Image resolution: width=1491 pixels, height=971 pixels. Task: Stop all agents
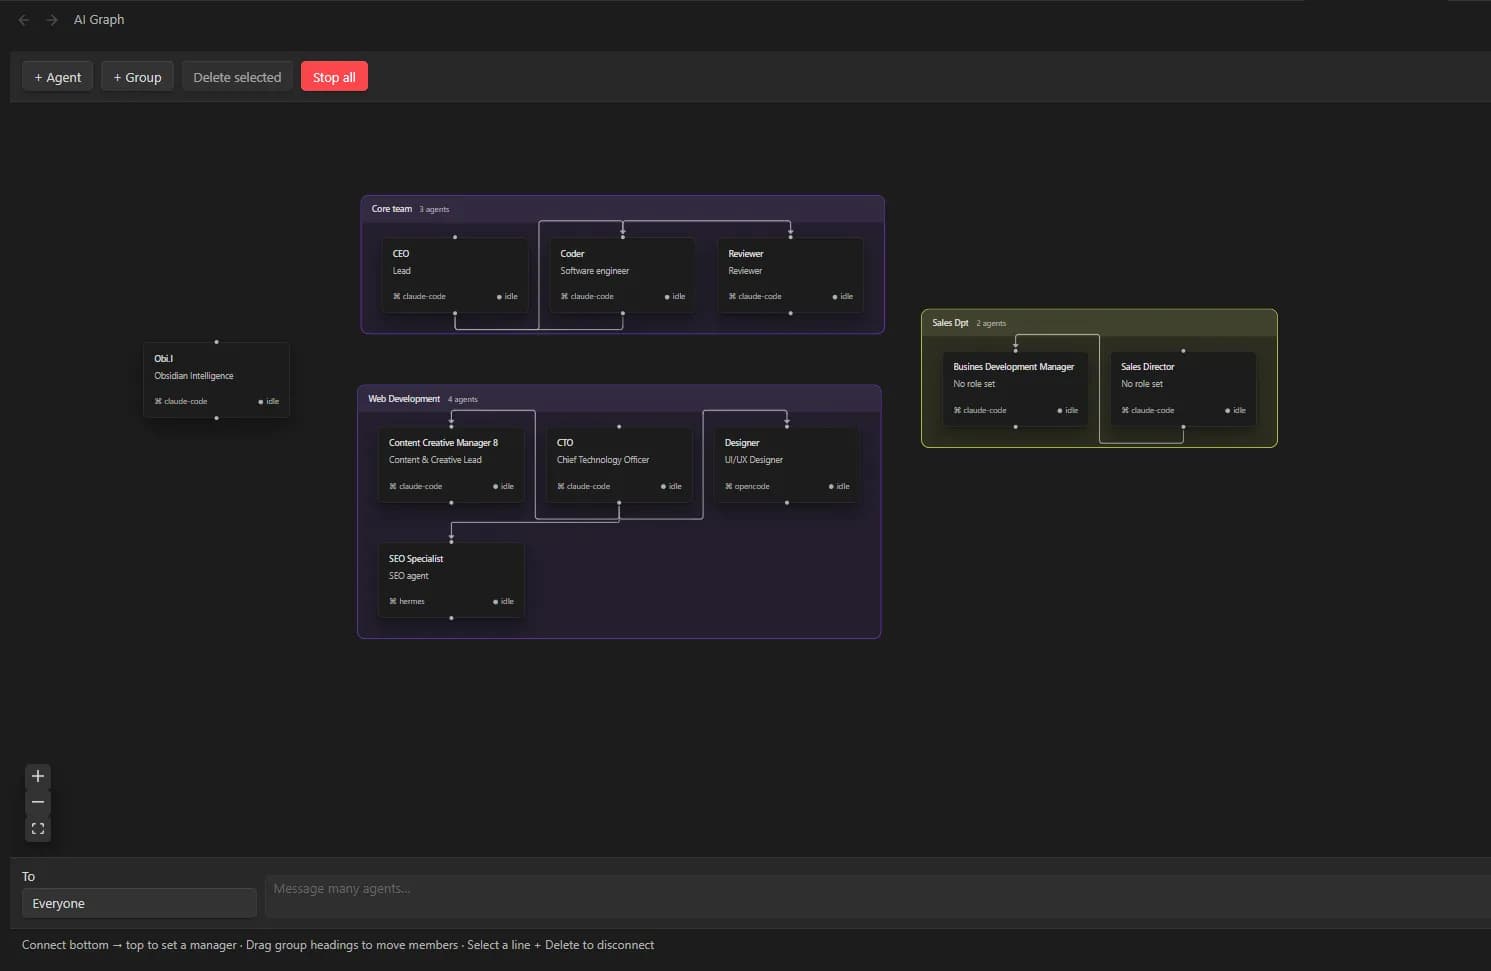point(334,77)
